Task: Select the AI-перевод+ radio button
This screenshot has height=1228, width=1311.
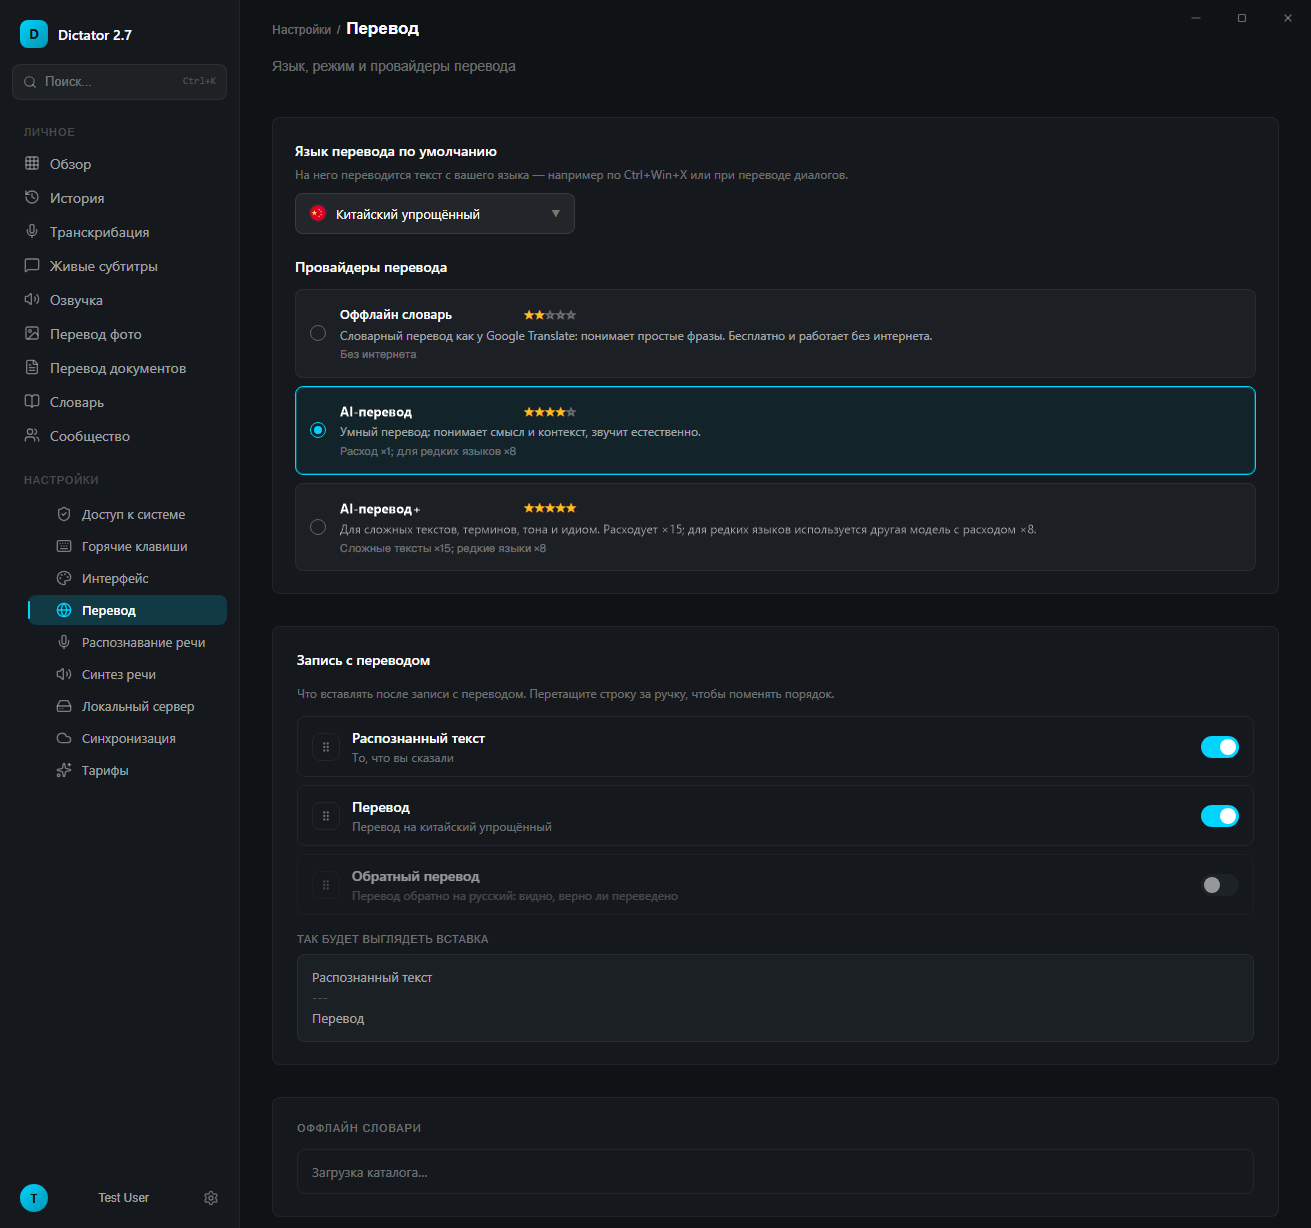Action: 318,527
